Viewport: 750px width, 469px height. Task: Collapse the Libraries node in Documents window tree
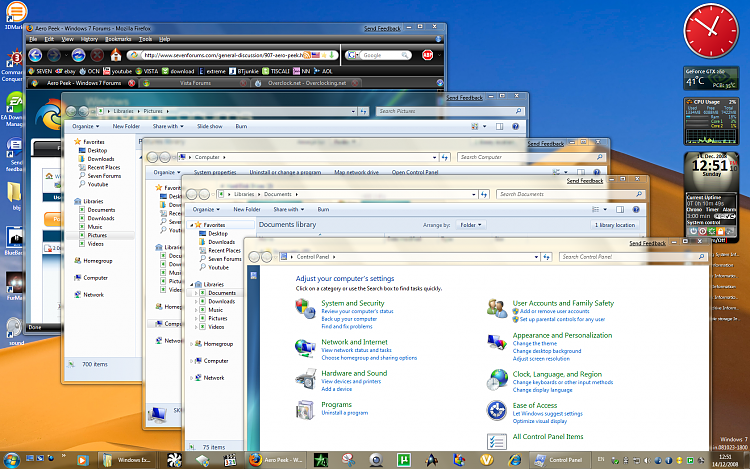click(192, 284)
